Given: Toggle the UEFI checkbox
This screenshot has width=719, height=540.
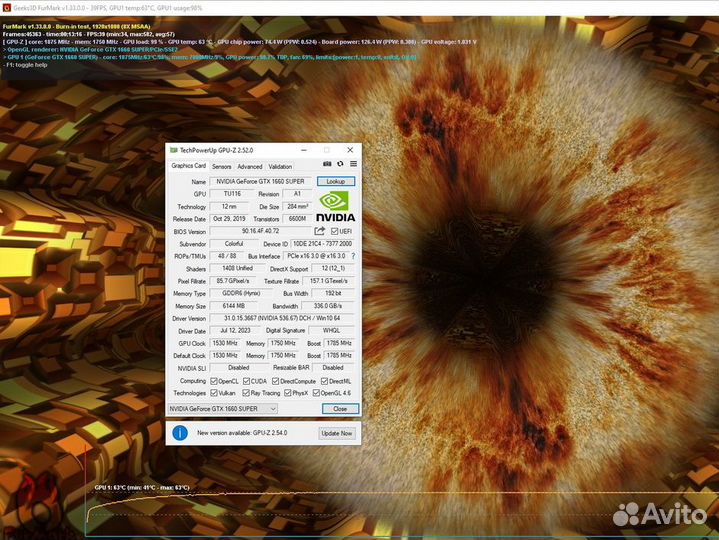Looking at the screenshot, I should coord(334,231).
